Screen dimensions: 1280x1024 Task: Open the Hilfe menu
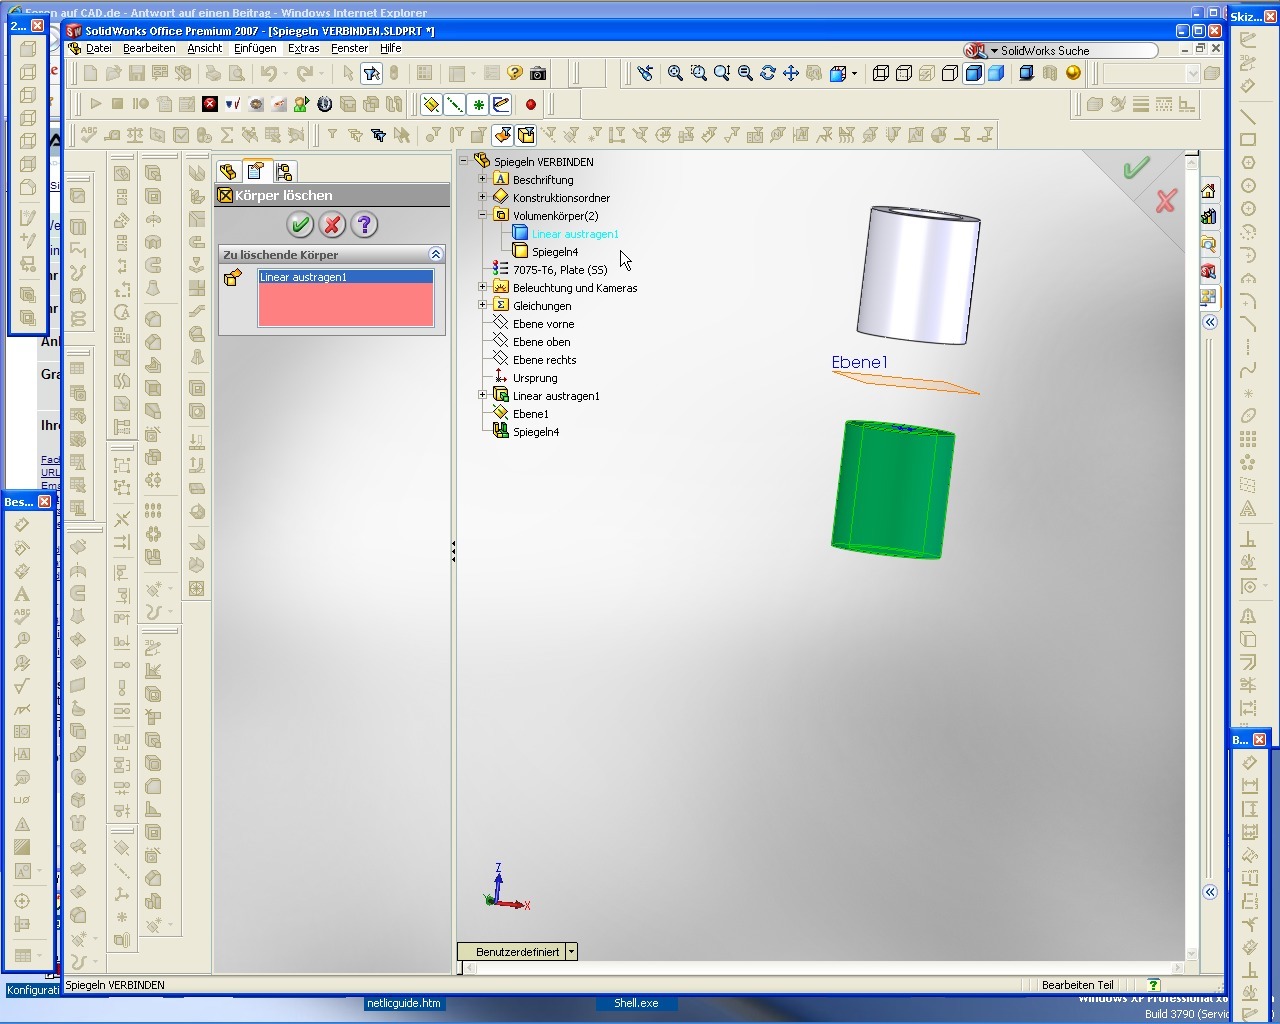point(390,48)
